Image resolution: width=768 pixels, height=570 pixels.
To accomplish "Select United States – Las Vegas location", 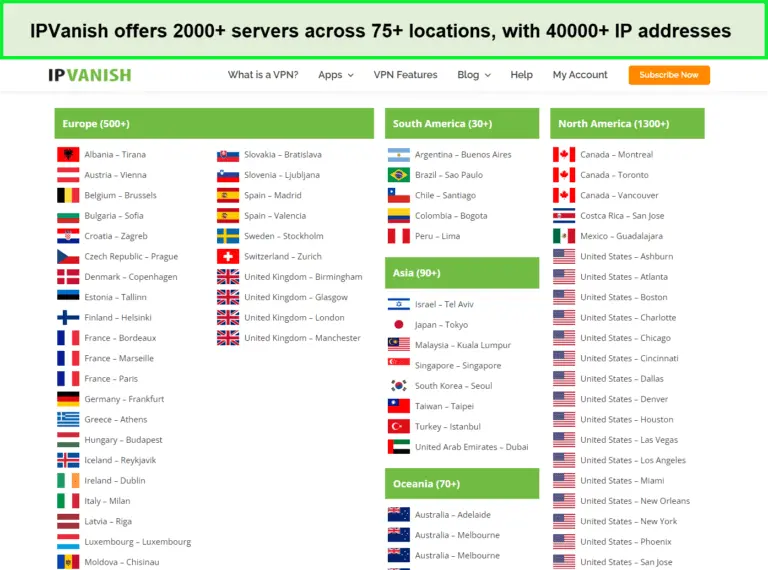I will point(629,440).
